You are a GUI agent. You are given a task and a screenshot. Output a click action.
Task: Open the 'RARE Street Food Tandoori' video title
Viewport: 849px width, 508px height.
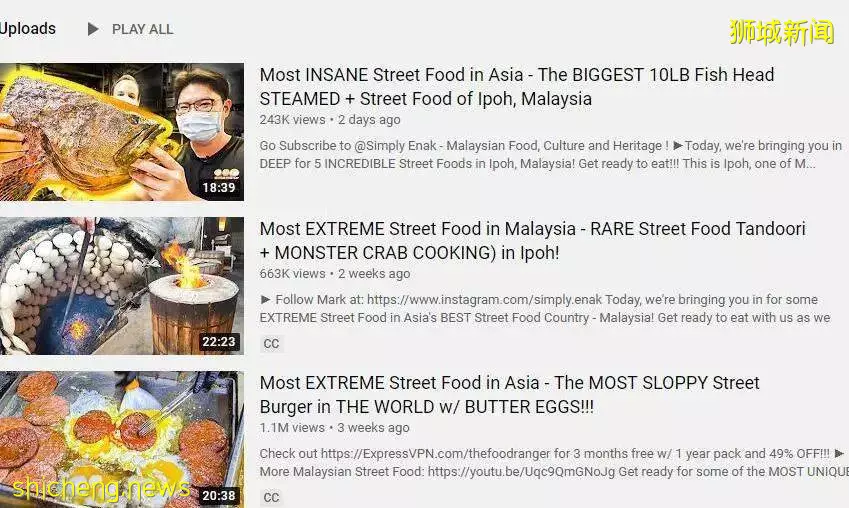(533, 240)
